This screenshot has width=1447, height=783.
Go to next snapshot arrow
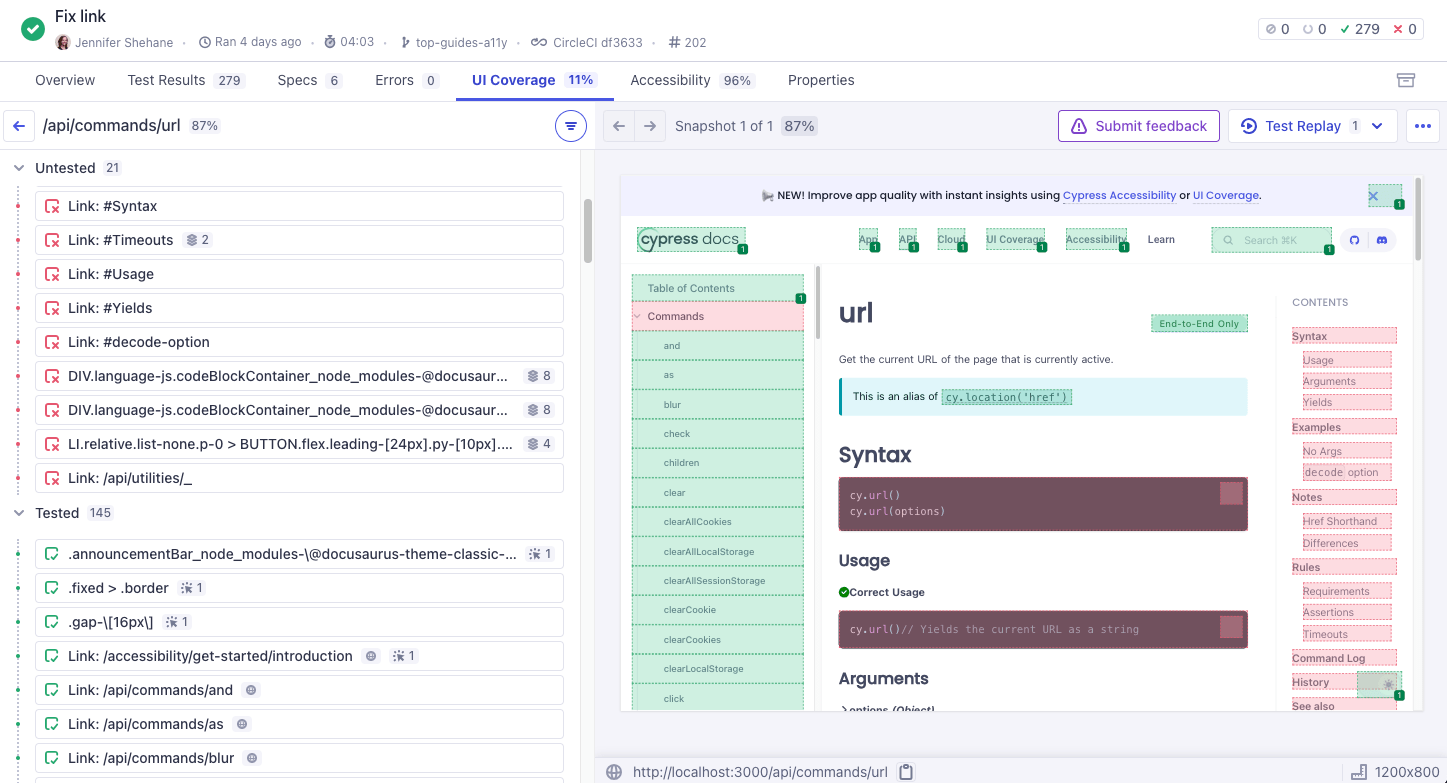(x=650, y=126)
